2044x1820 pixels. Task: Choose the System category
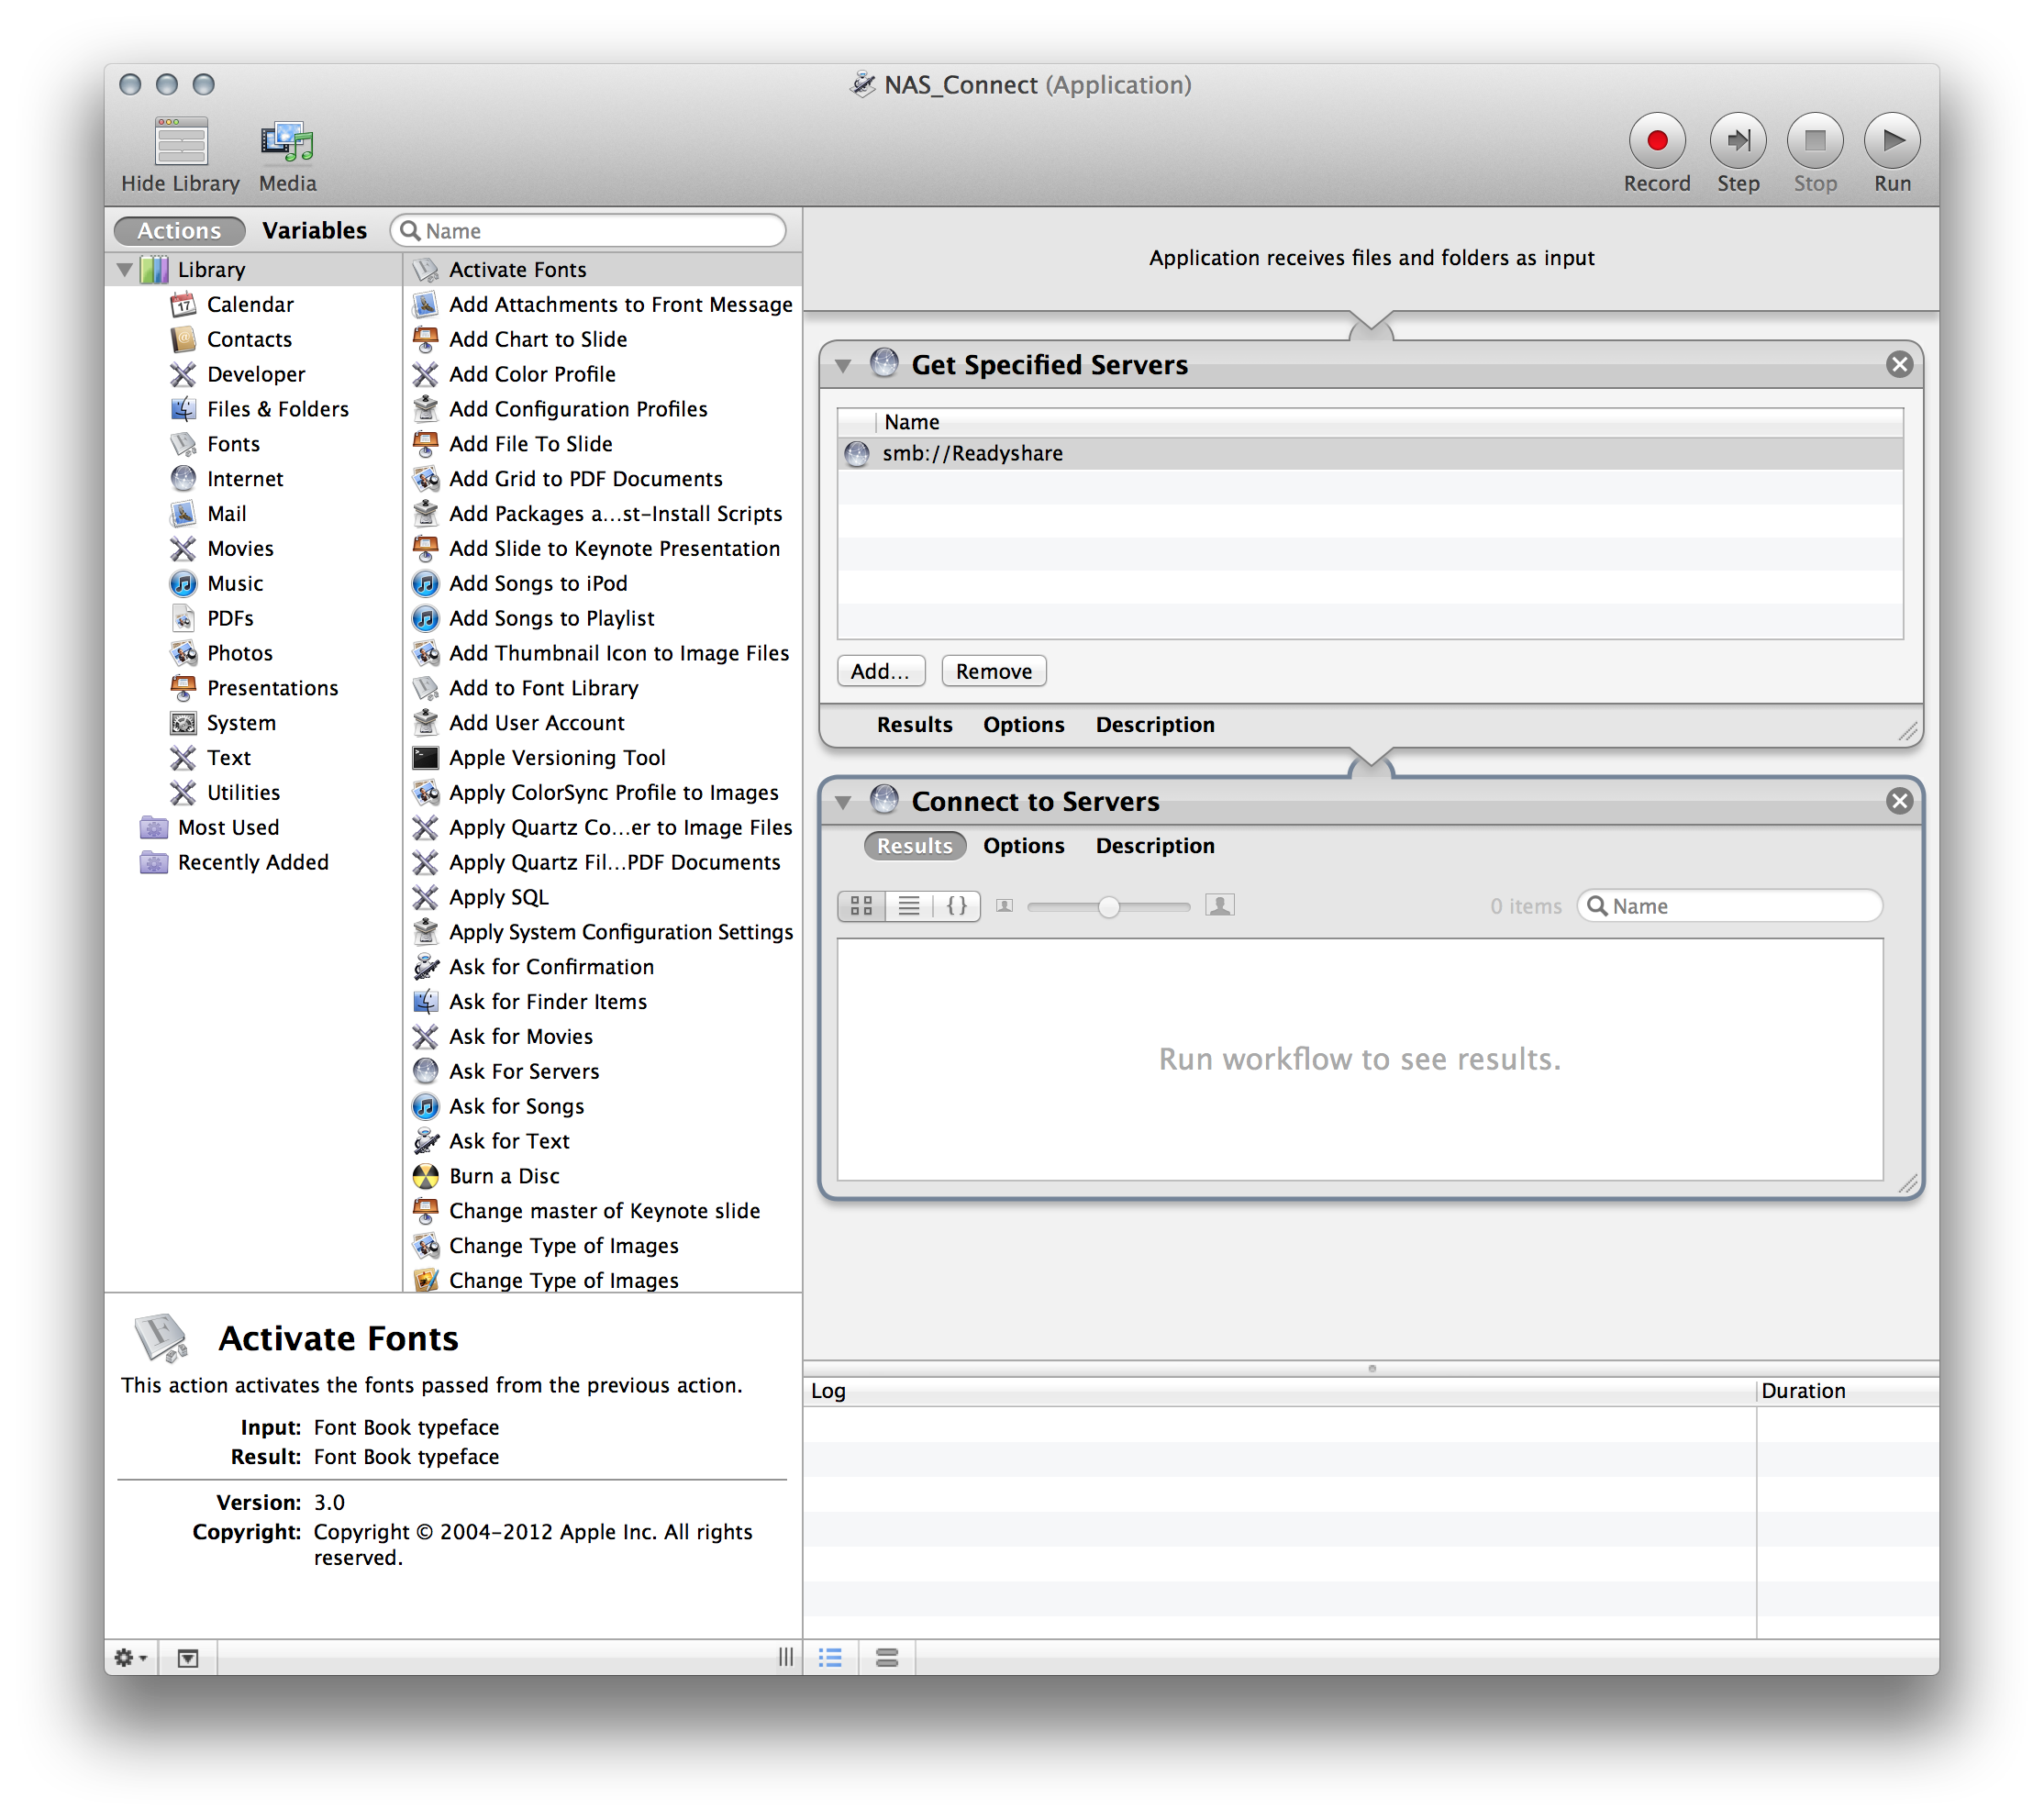240,723
